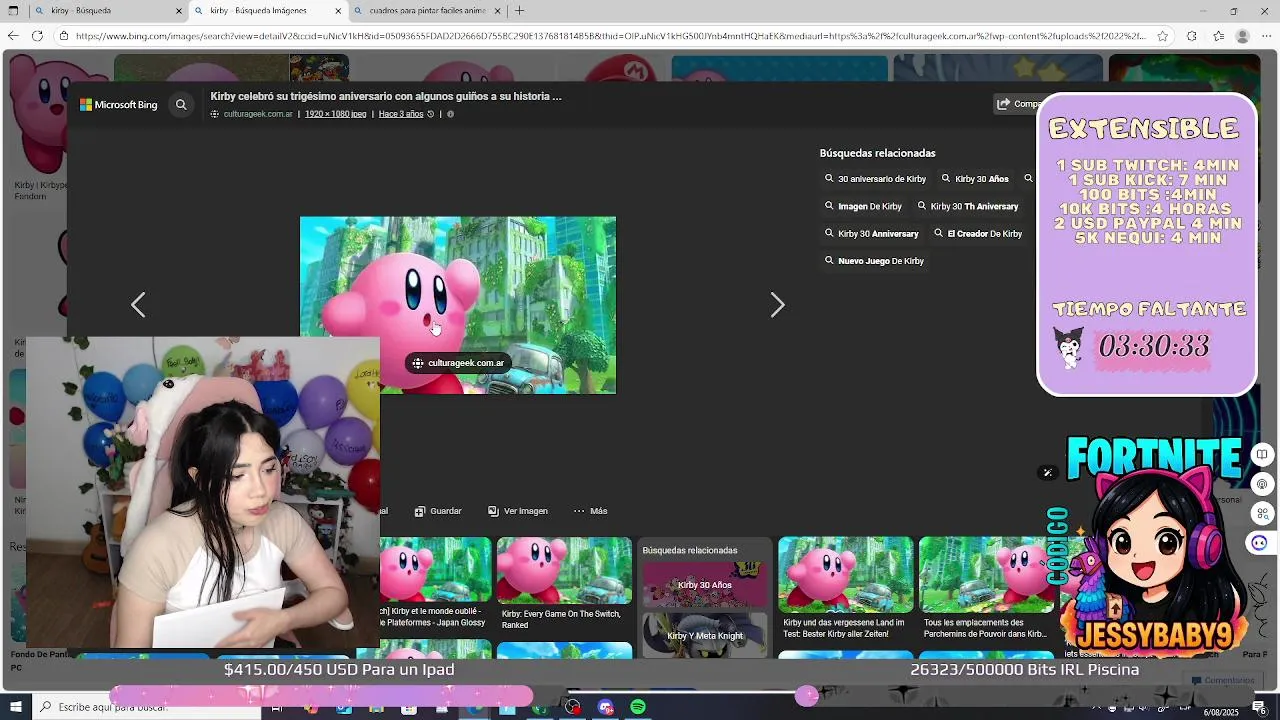Open the culturageek.com.ar source link under the title
Screen dimensions: 1280x720
click(258, 114)
